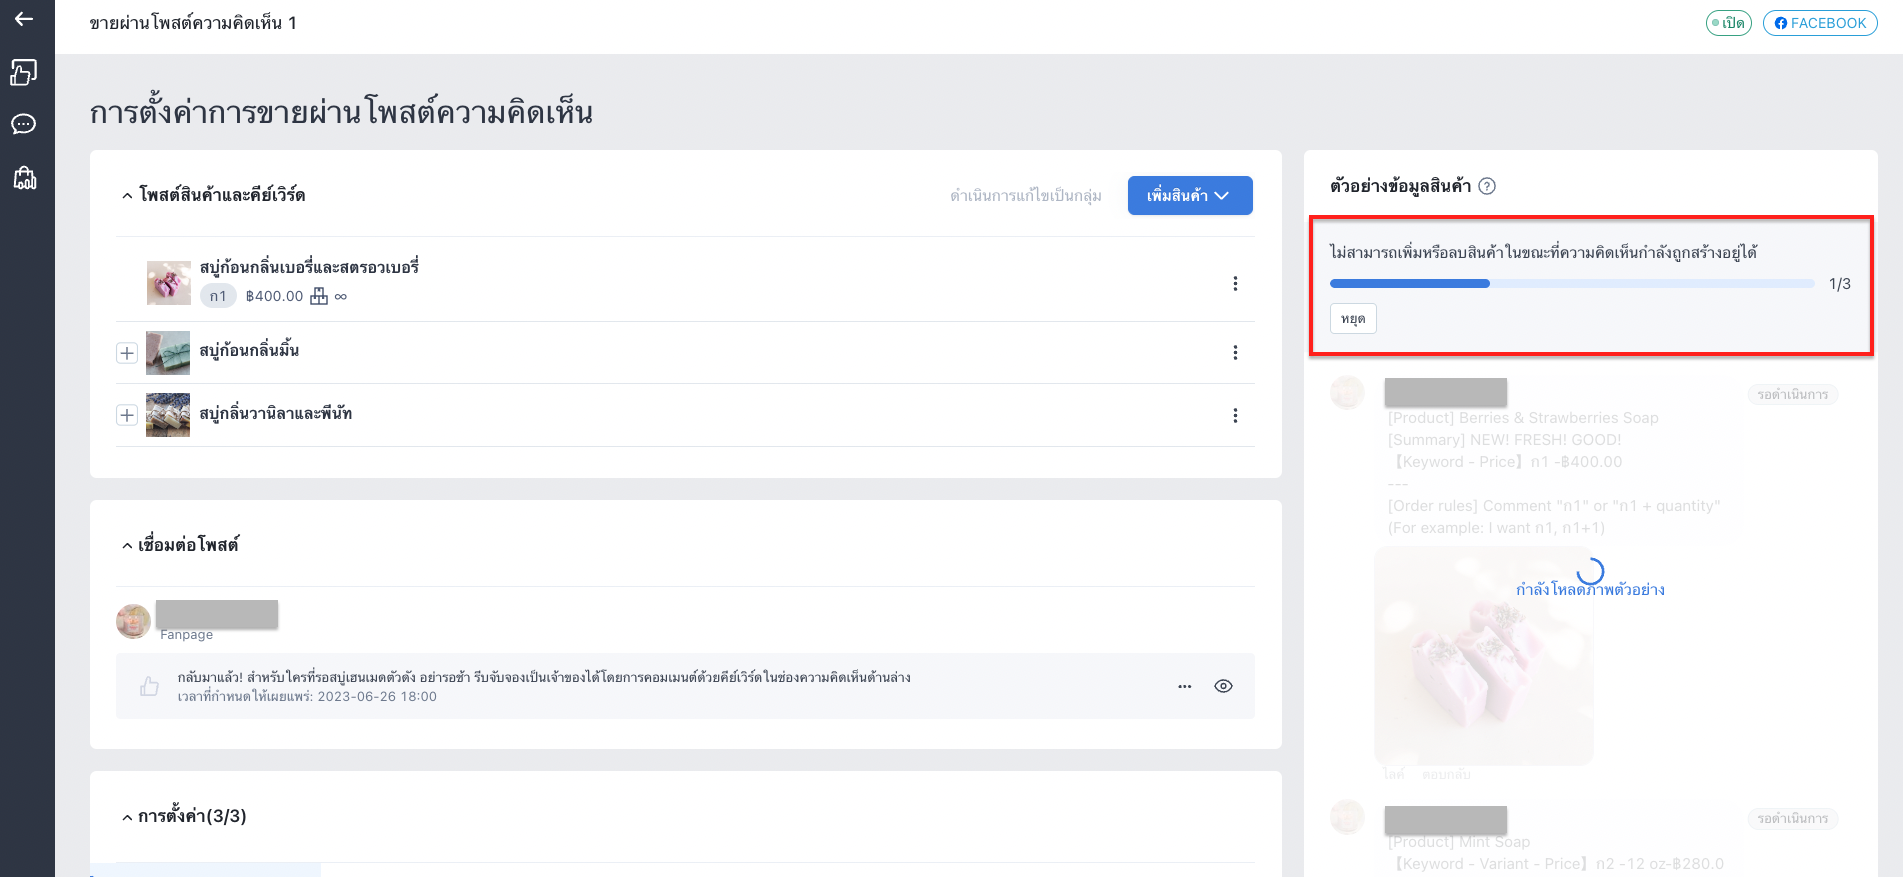This screenshot has width=1903, height=877.
Task: Open the three-dot menu for สบู่ก้อนกลิ่นมิ้น
Action: coord(1235,353)
